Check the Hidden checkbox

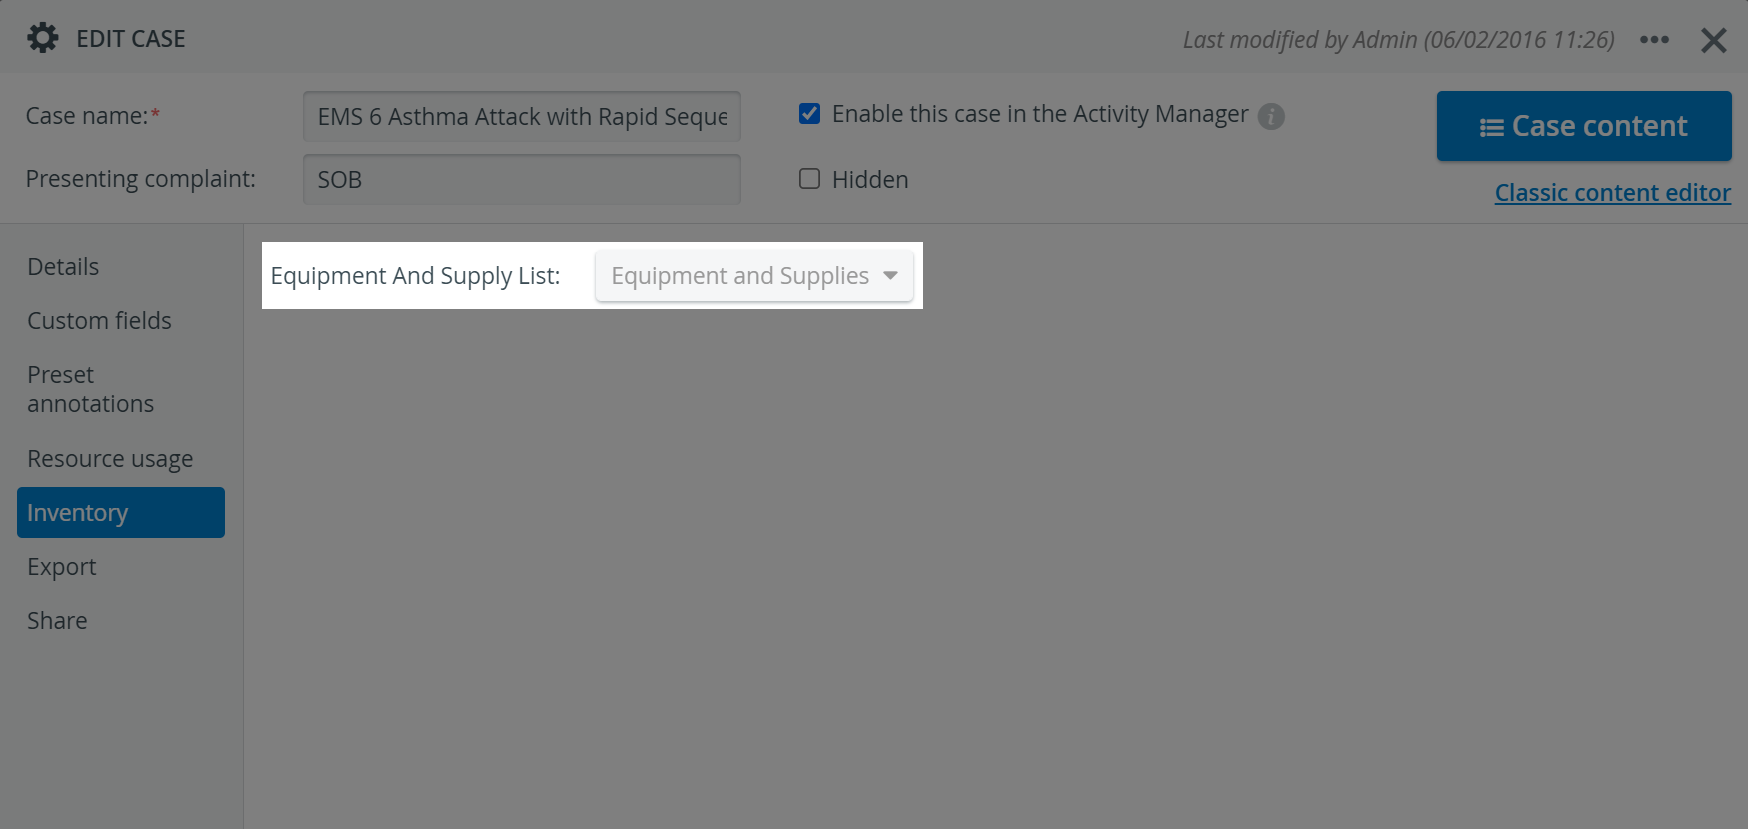pos(810,179)
